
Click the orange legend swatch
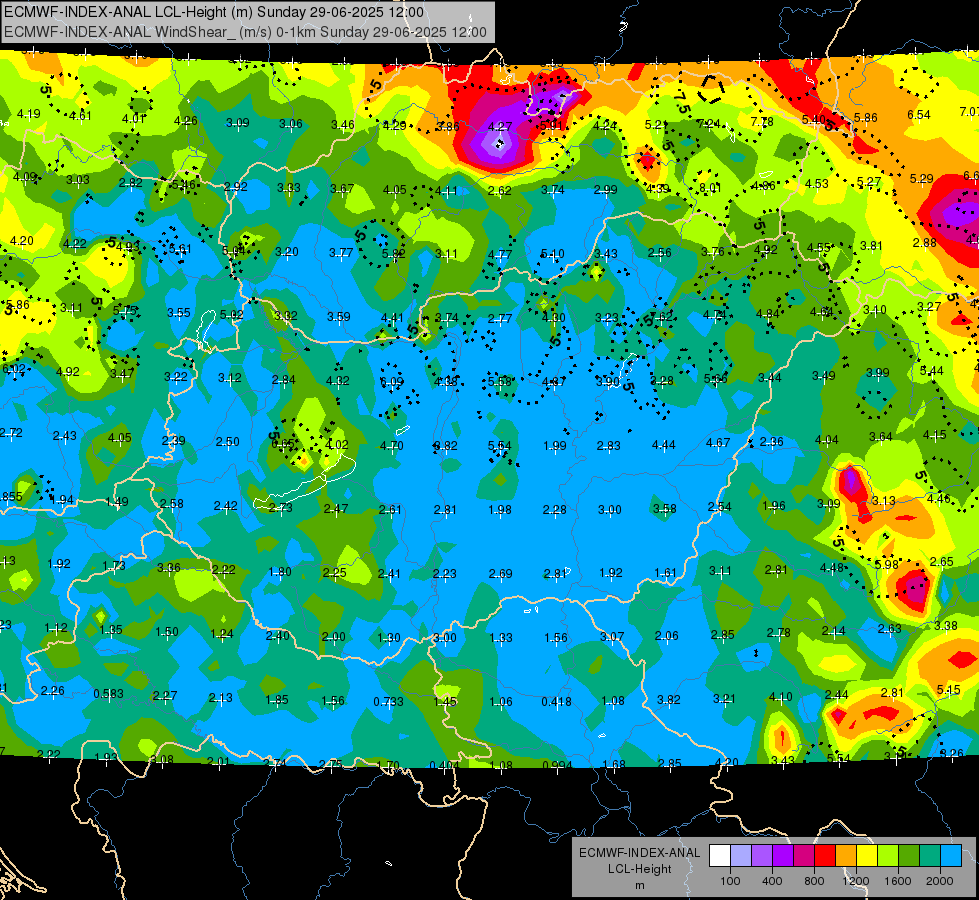coord(846,856)
